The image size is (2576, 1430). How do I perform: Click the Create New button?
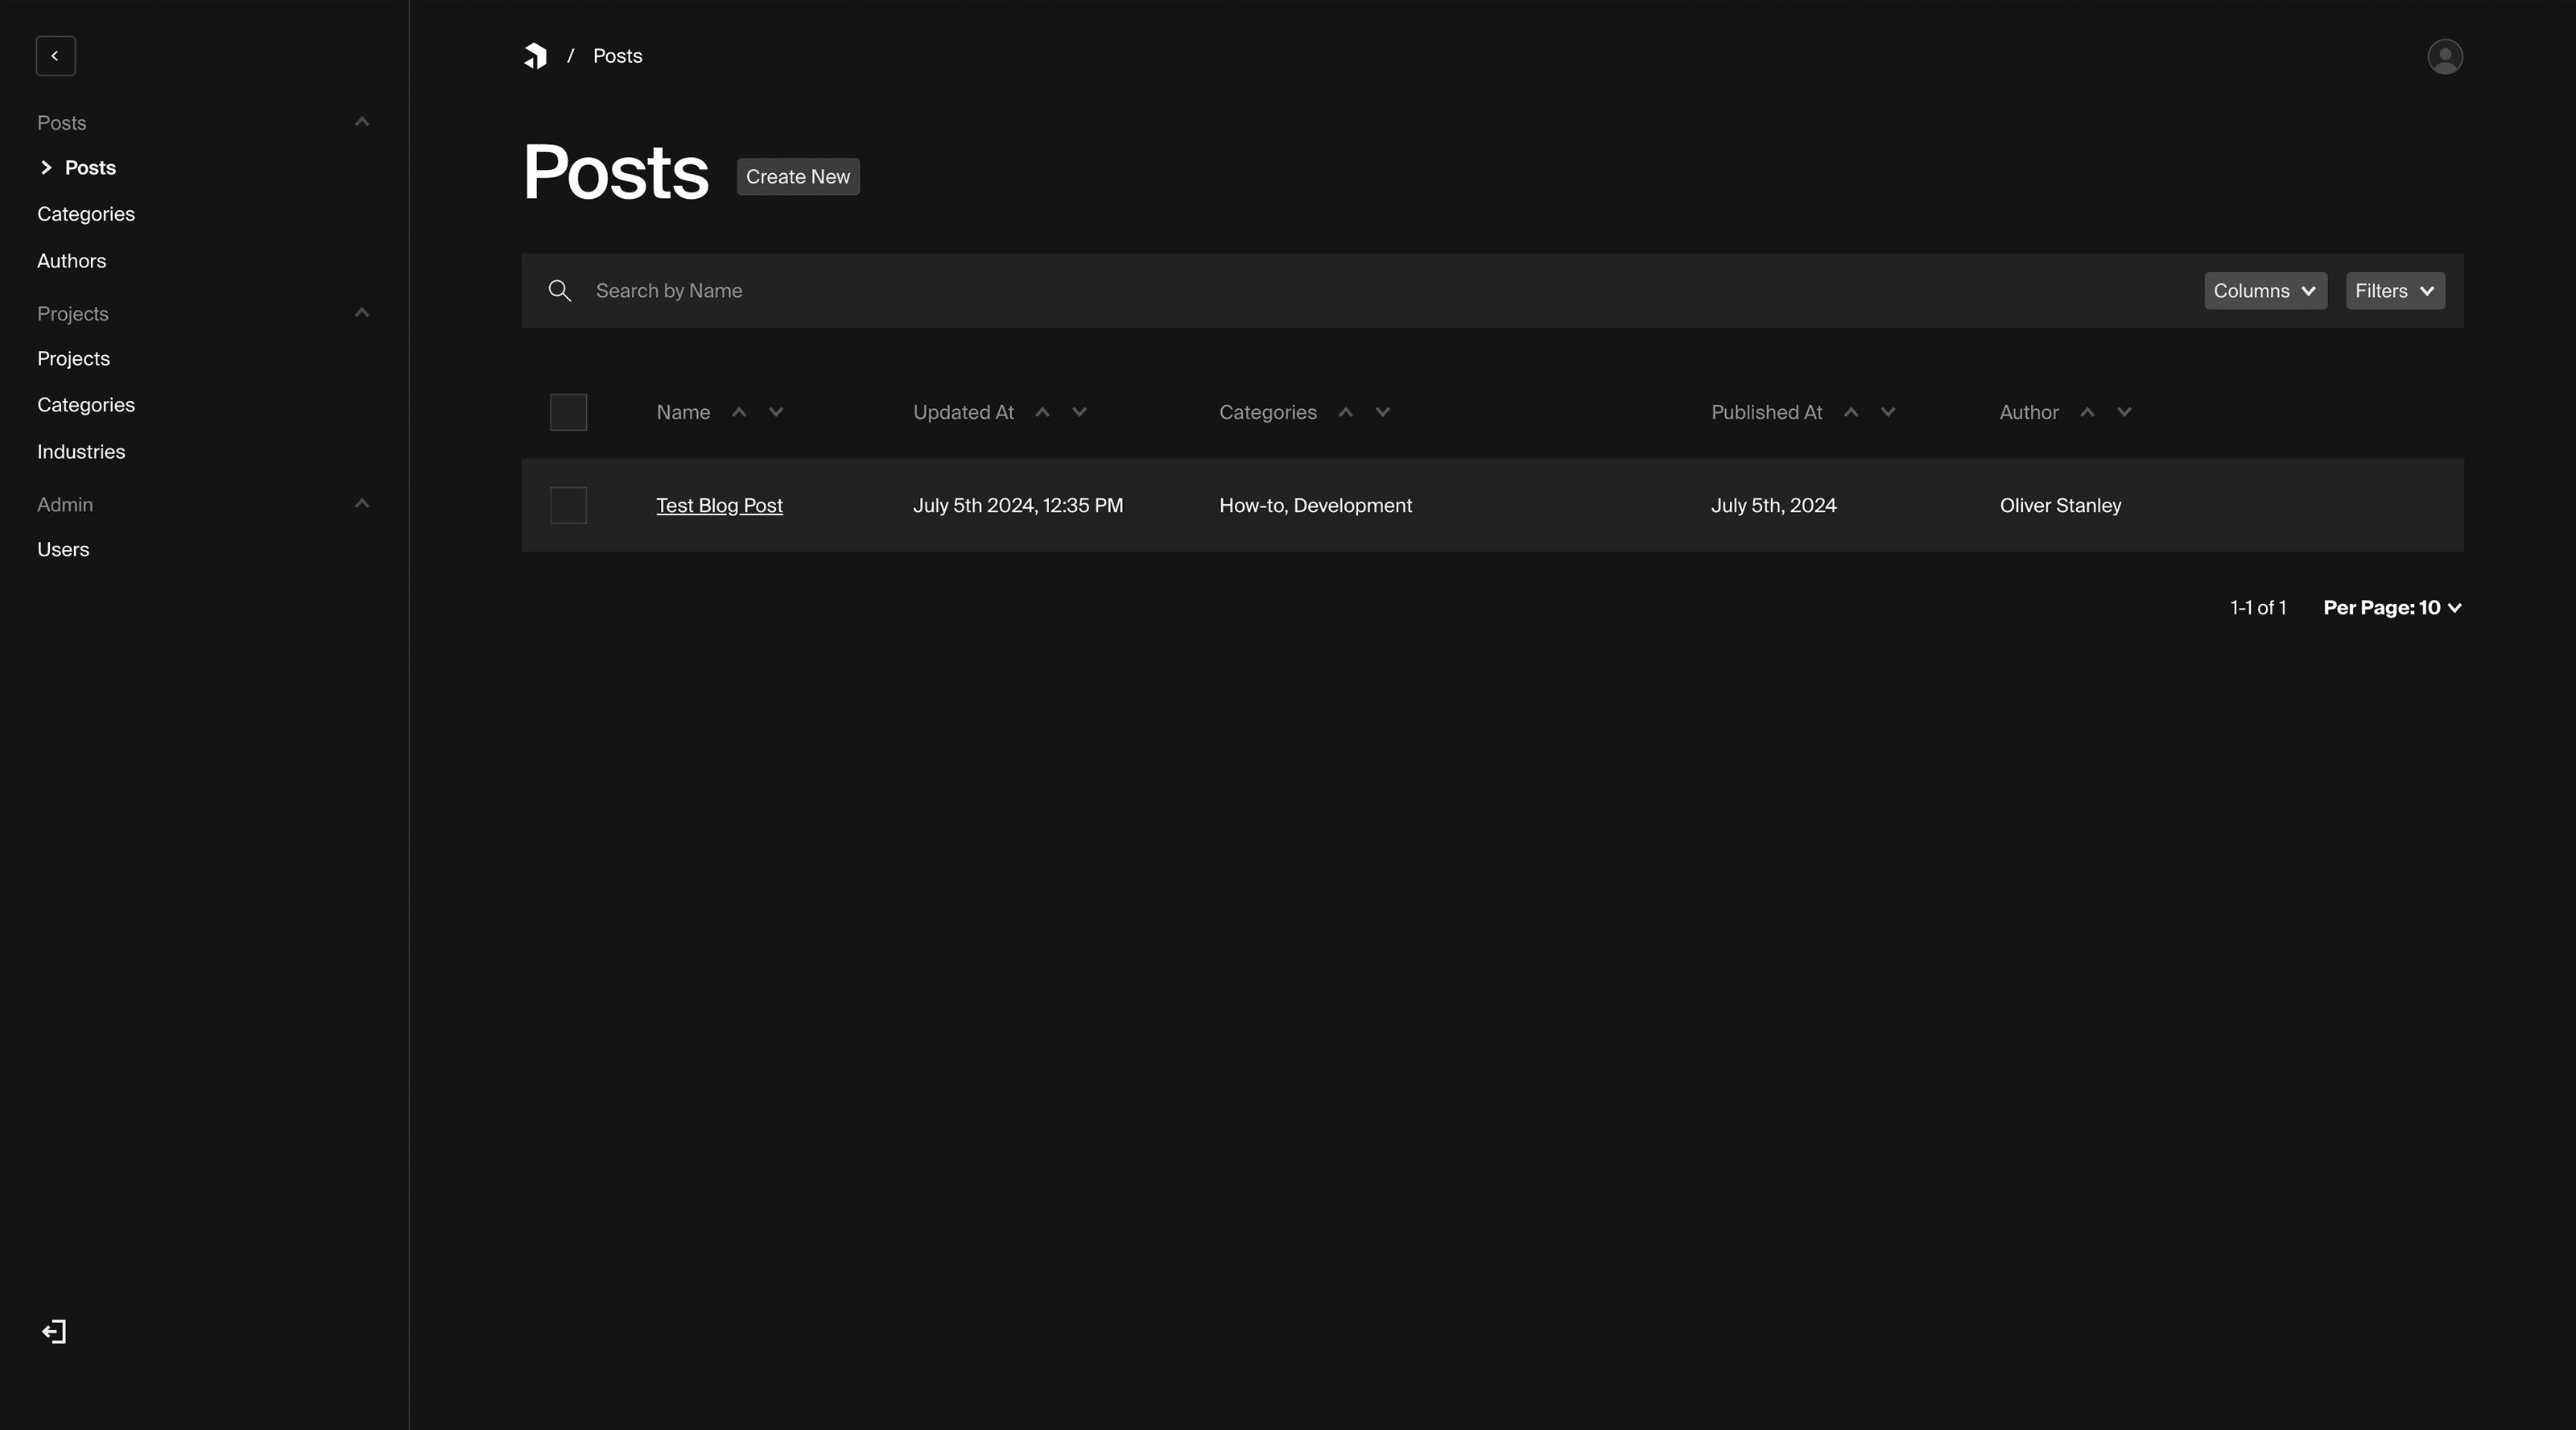tap(797, 176)
